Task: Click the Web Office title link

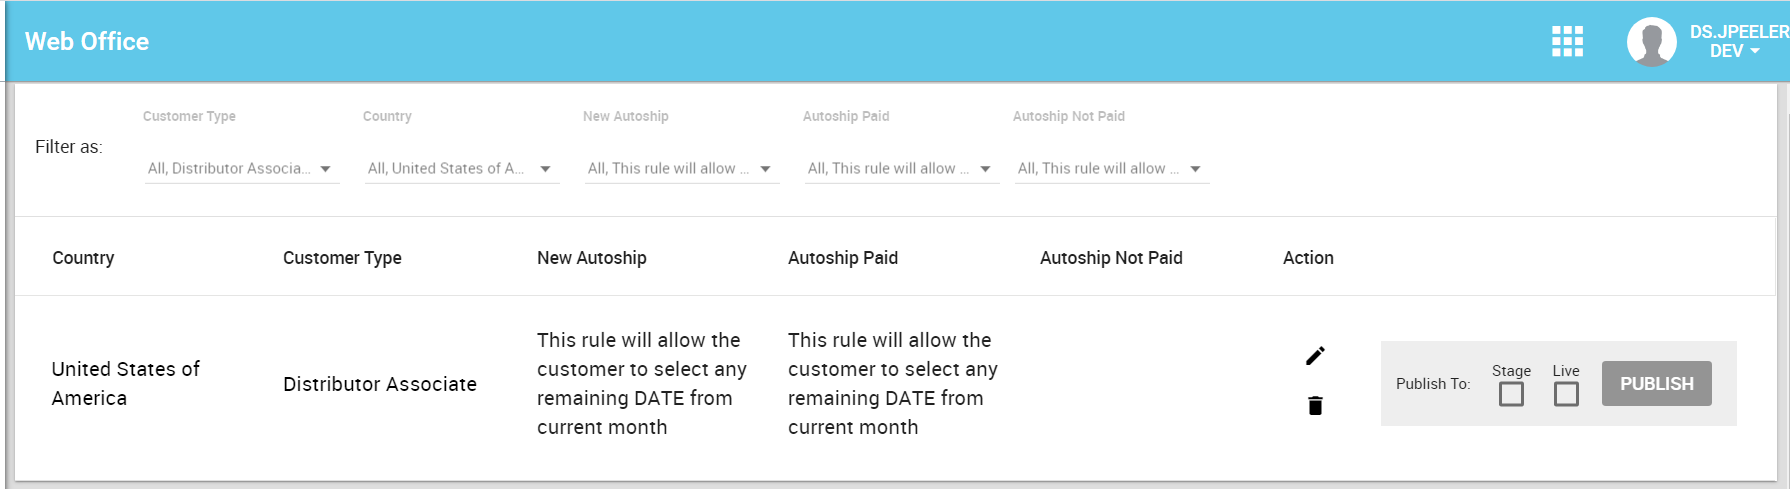Action: [x=87, y=41]
